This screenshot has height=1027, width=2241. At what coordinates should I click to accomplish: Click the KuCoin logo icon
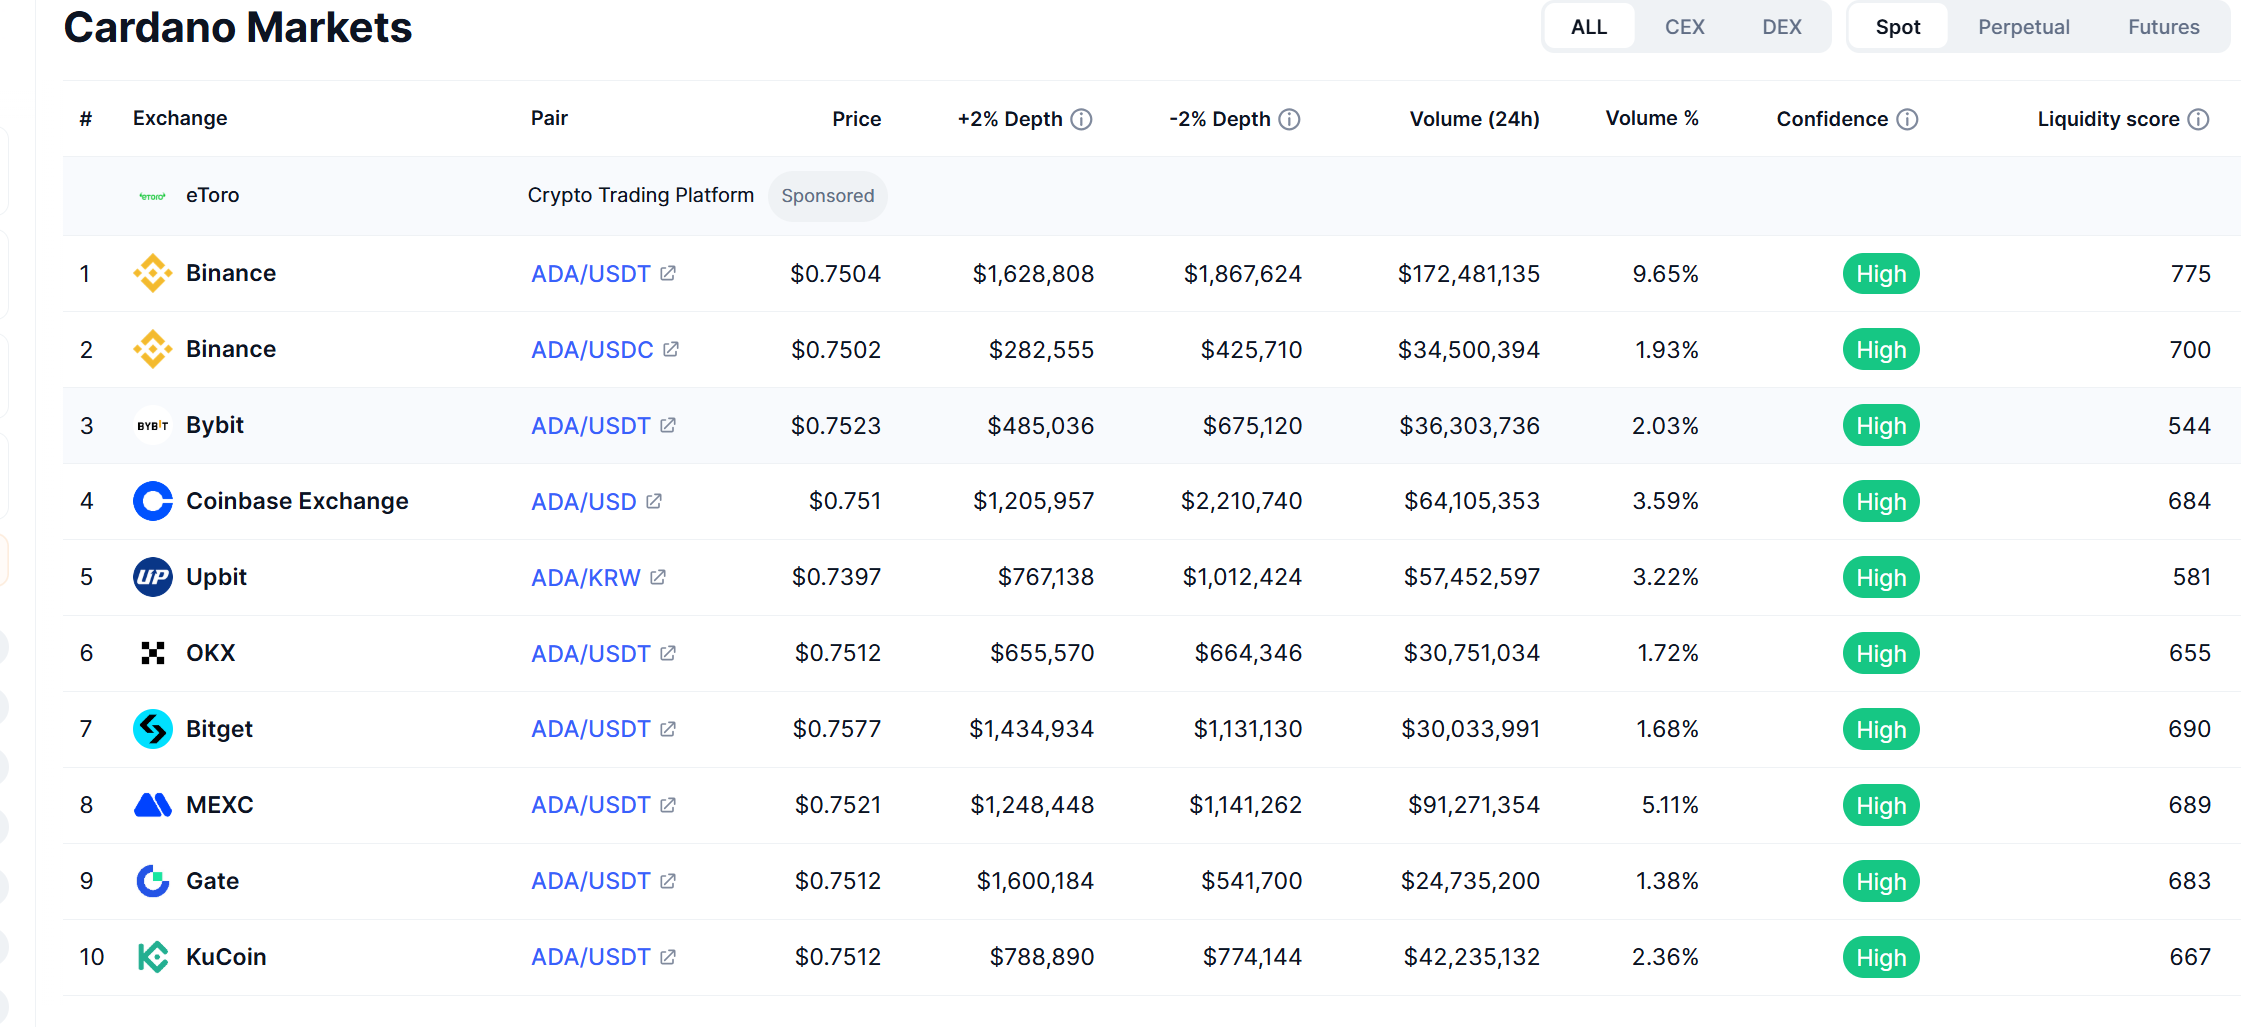pyautogui.click(x=153, y=957)
